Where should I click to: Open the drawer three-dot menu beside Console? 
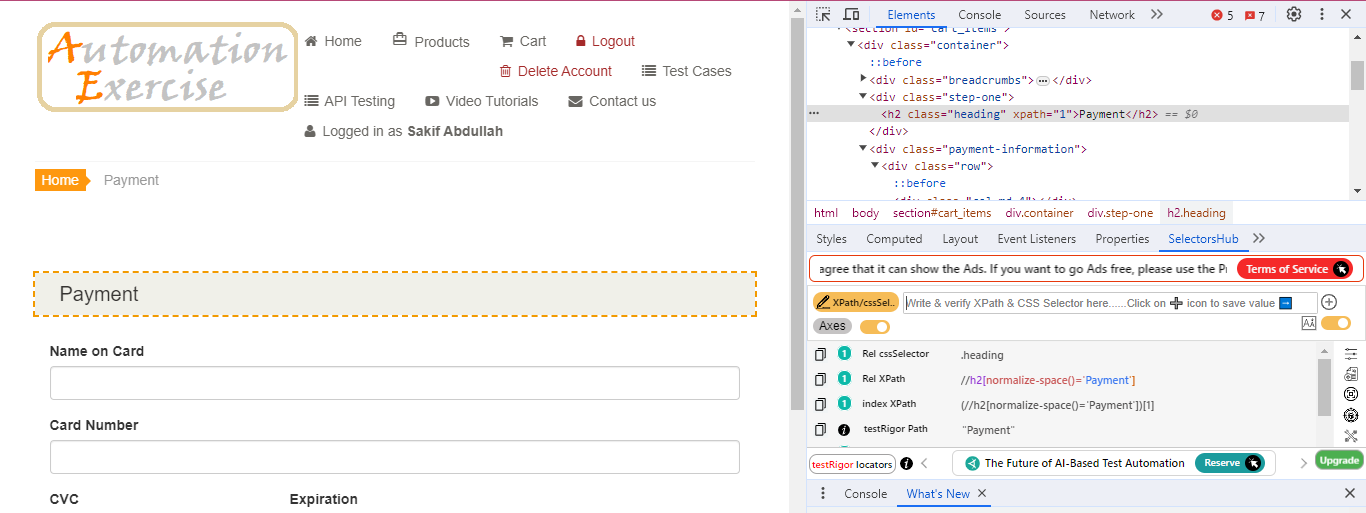[823, 493]
